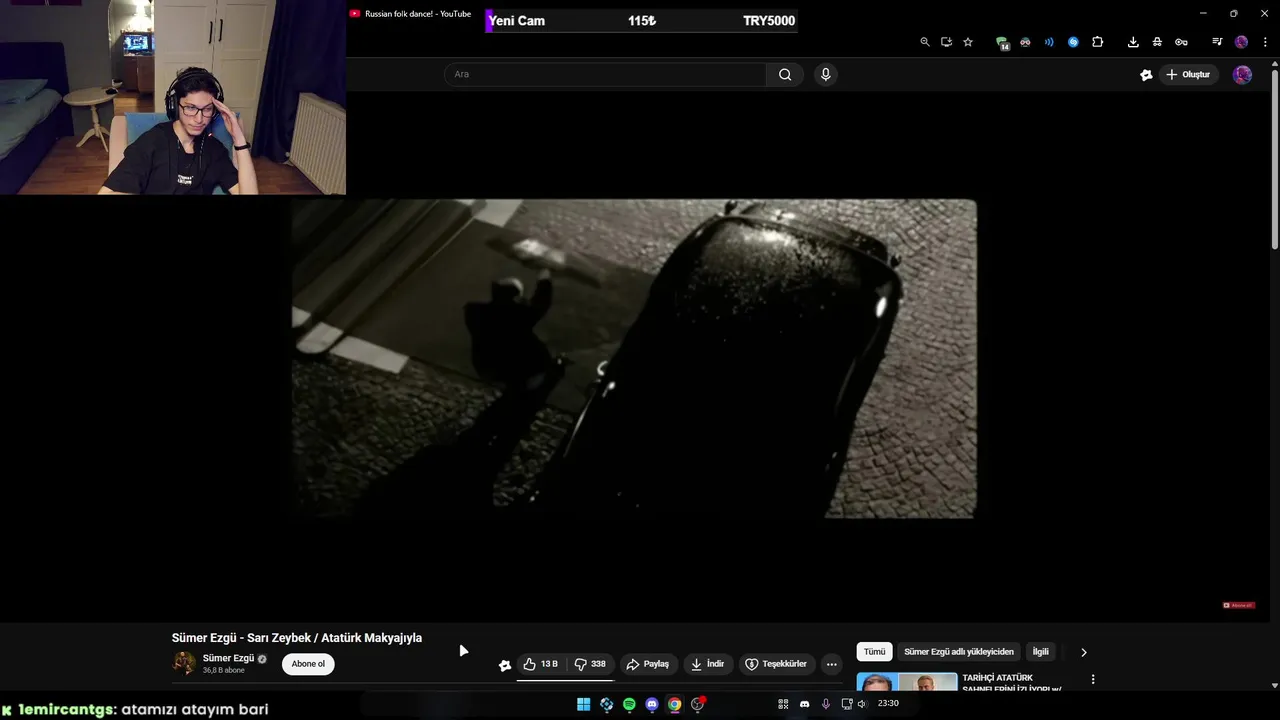Click the incognito-style hat and glasses icon
This screenshot has height=720, width=1280.
click(1157, 42)
